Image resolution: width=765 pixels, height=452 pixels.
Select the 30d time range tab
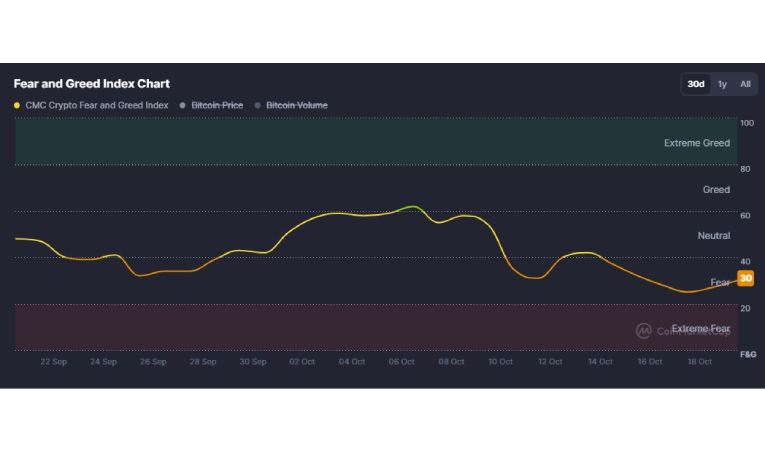(695, 84)
